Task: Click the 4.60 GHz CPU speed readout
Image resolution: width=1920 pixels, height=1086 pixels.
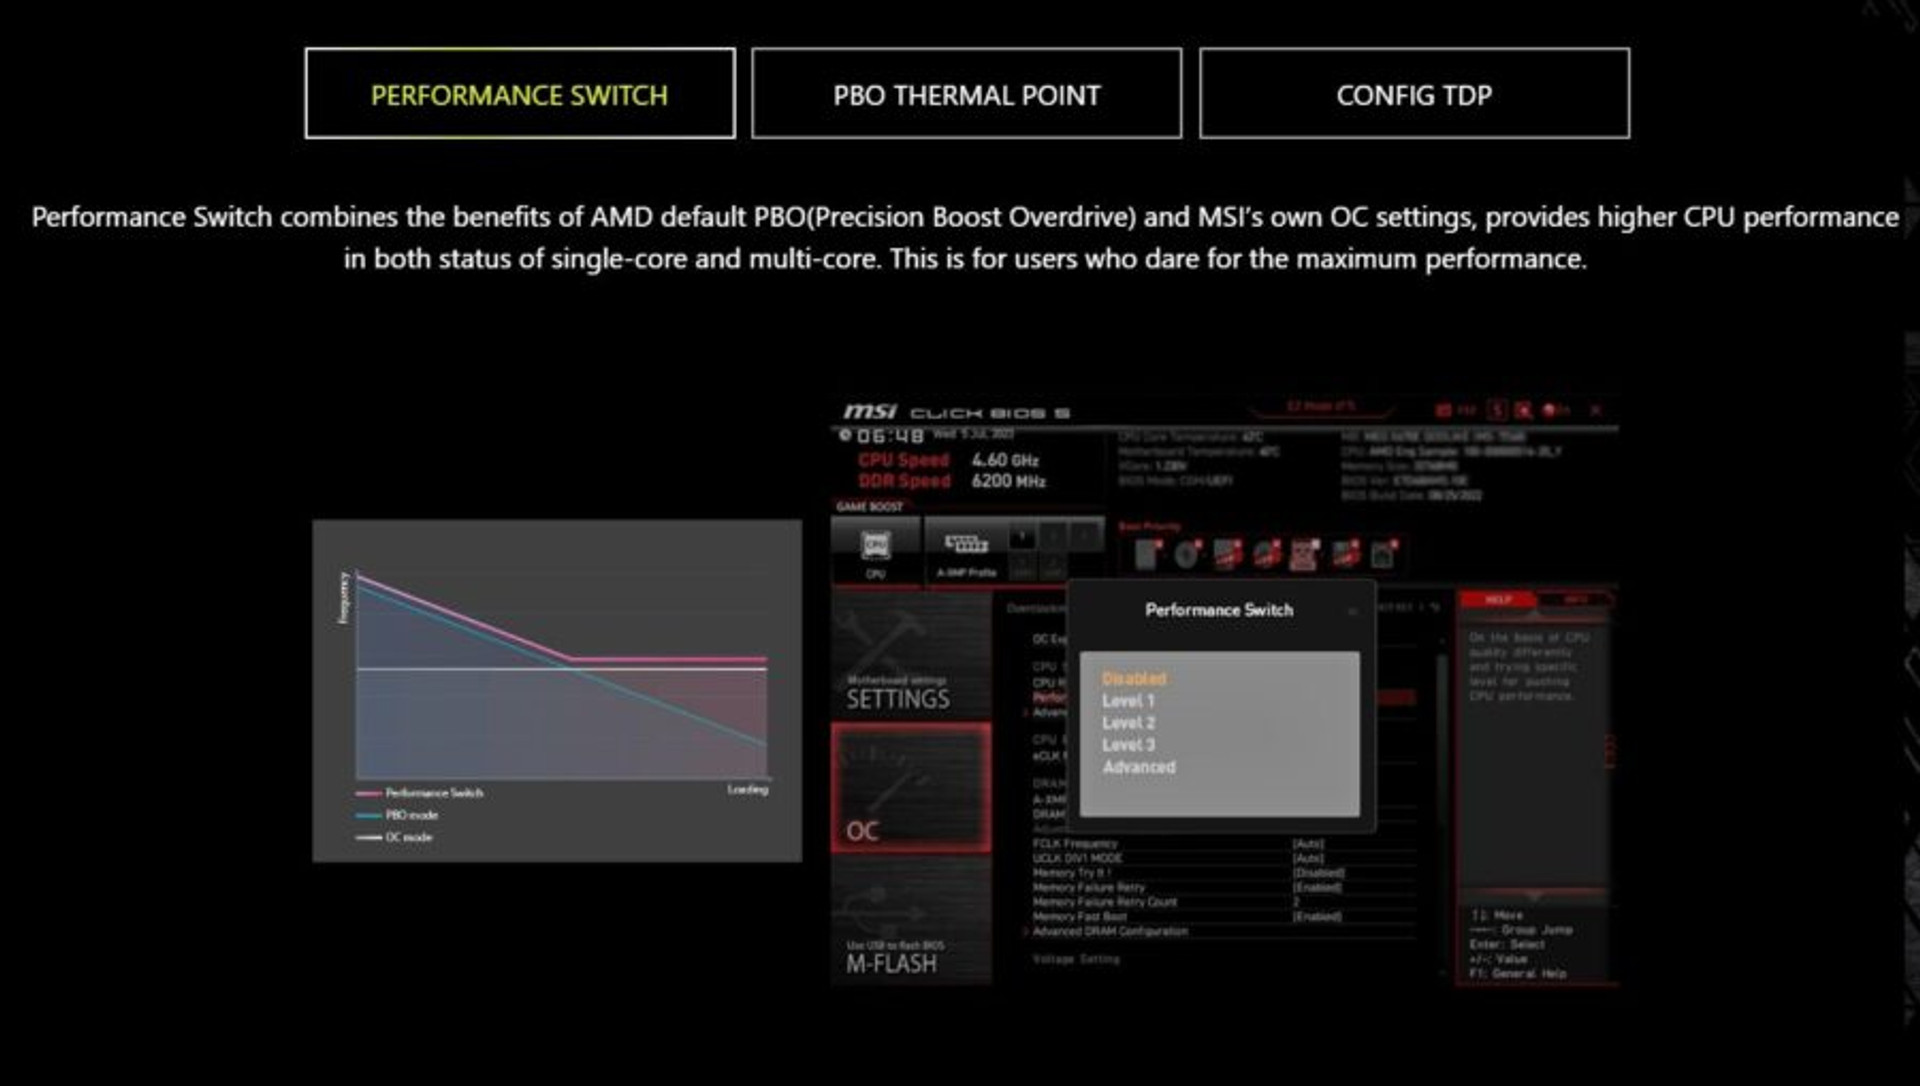Action: pyautogui.click(x=1005, y=460)
